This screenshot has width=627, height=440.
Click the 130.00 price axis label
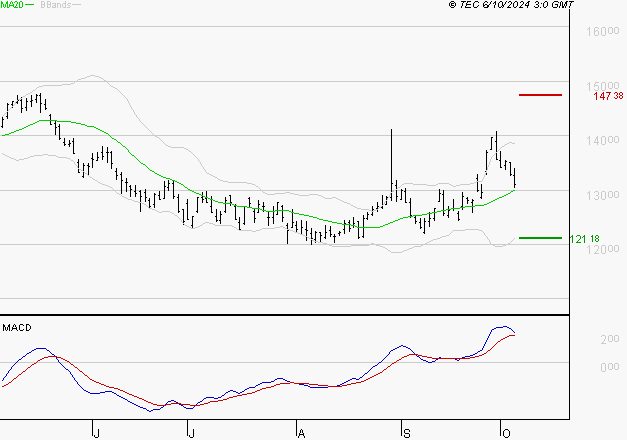tap(603, 195)
